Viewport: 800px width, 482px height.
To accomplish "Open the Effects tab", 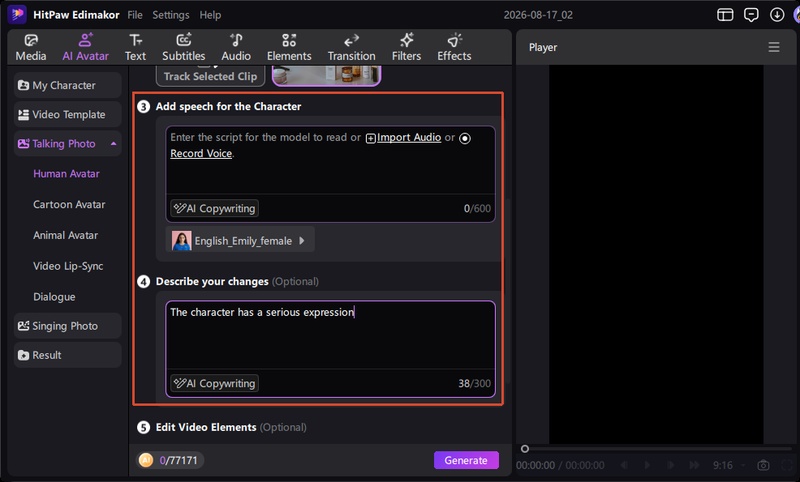I will tap(454, 47).
